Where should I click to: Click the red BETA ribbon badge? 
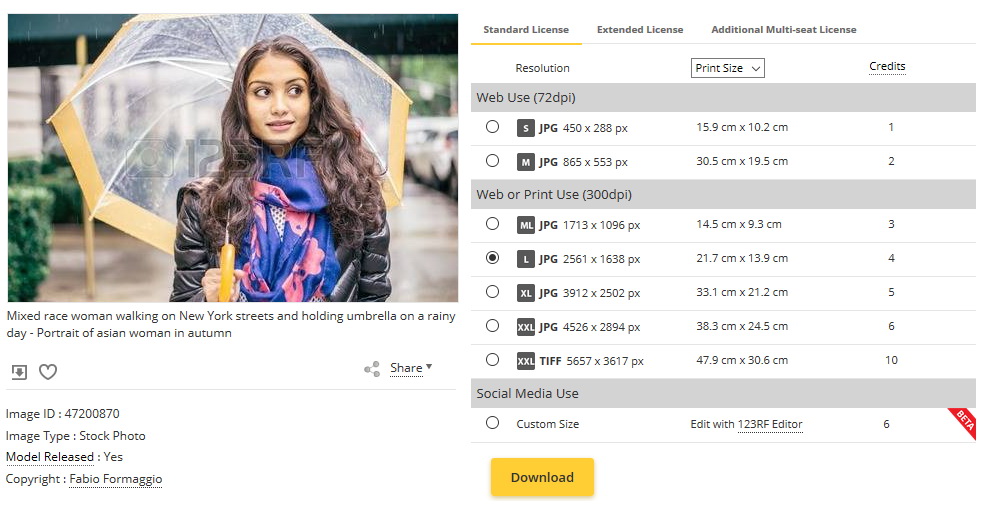(962, 422)
